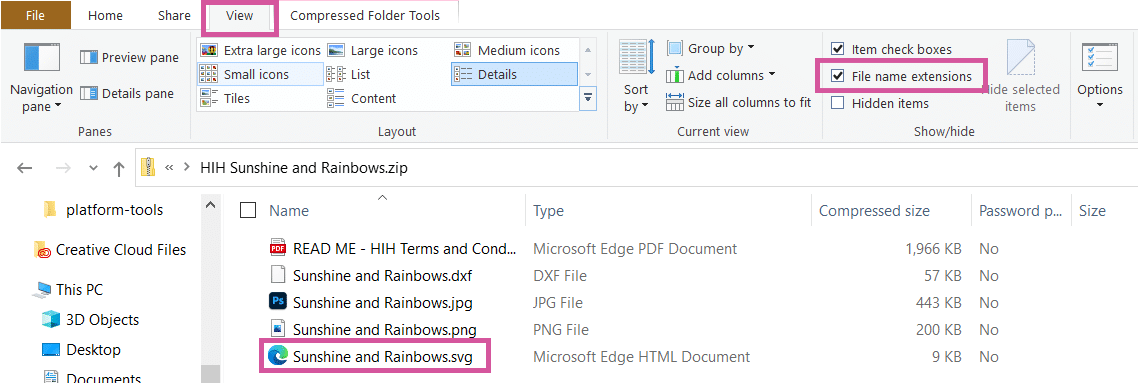Viewport: 1138px width, 383px height.
Task: Select Sunshine and Rainbows.jpg file
Action: (370, 302)
